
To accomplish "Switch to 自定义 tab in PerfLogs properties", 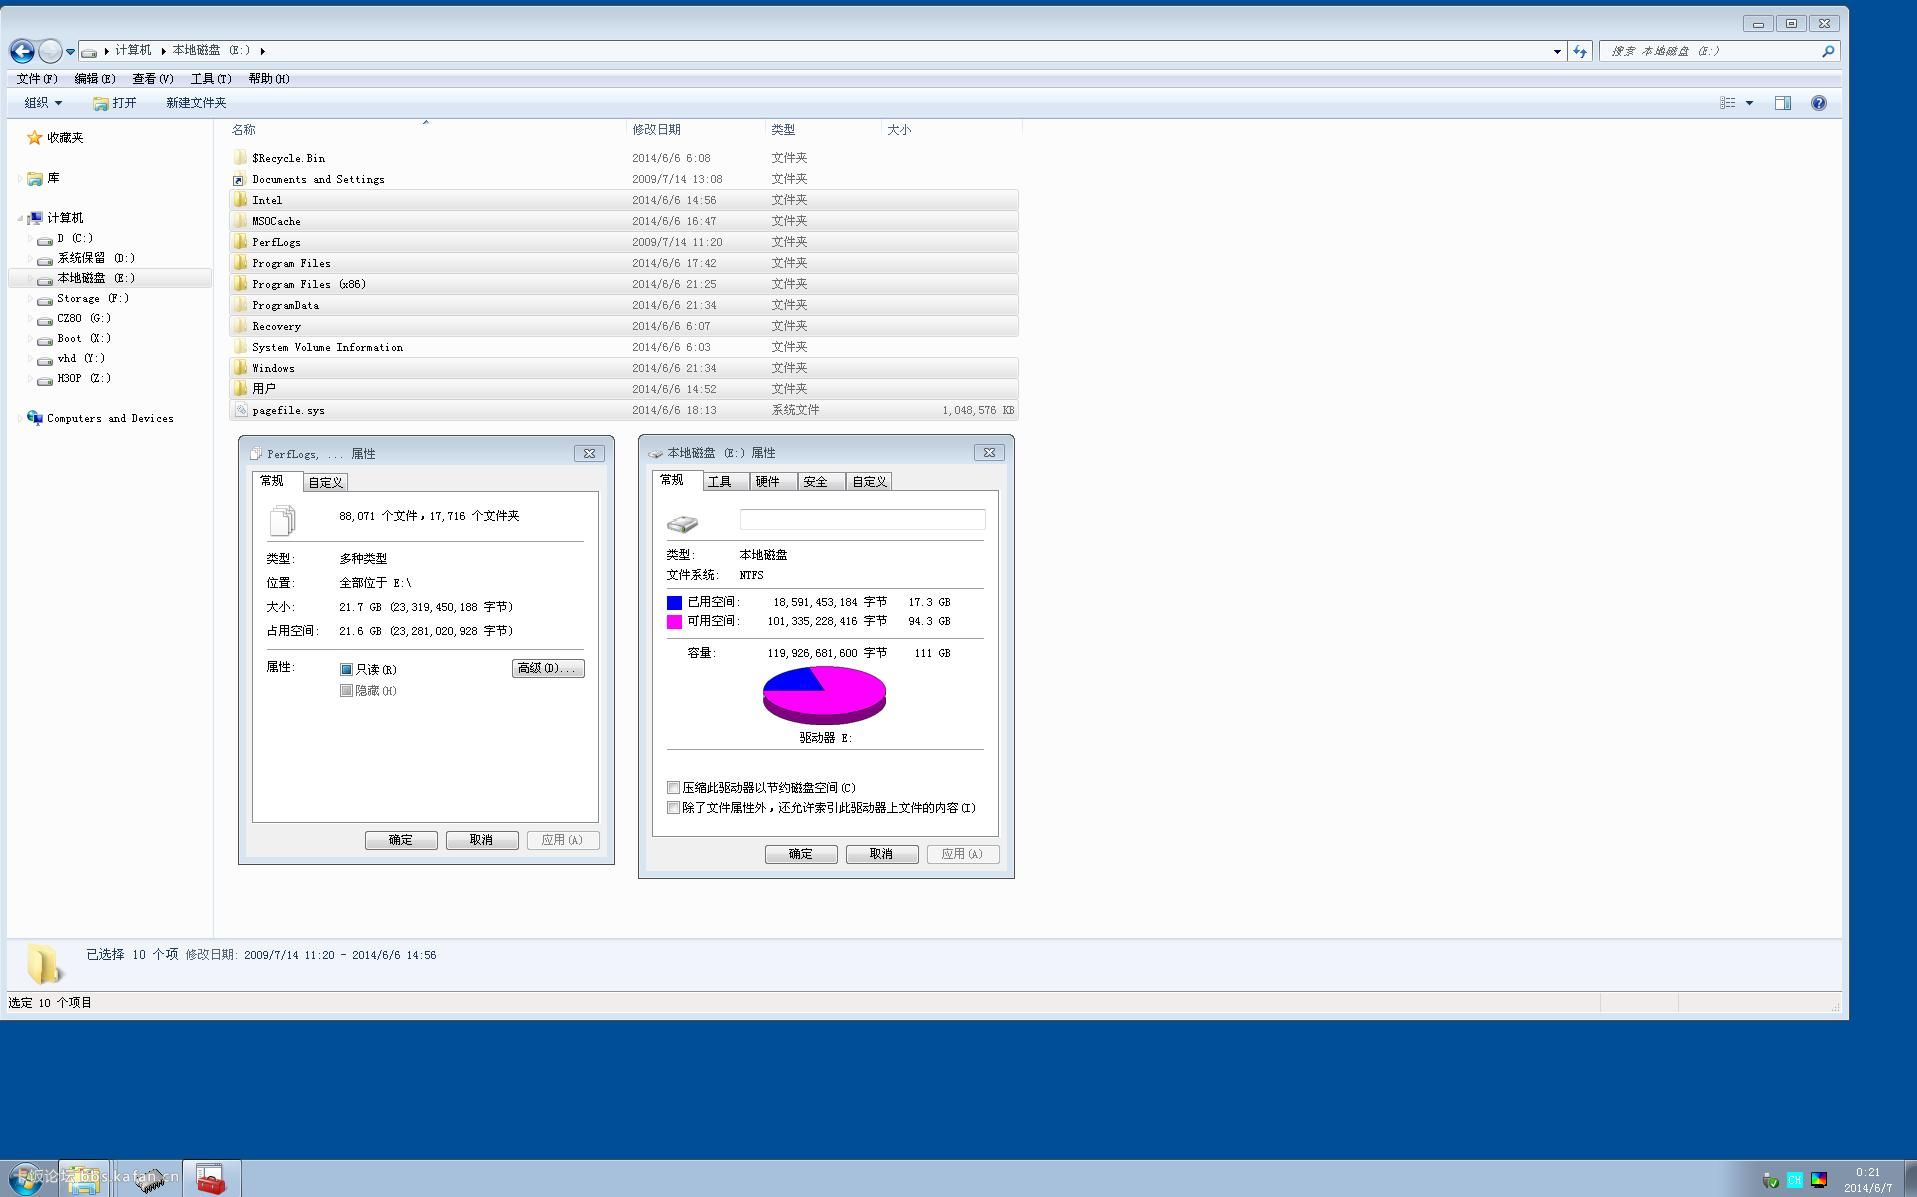I will point(326,482).
